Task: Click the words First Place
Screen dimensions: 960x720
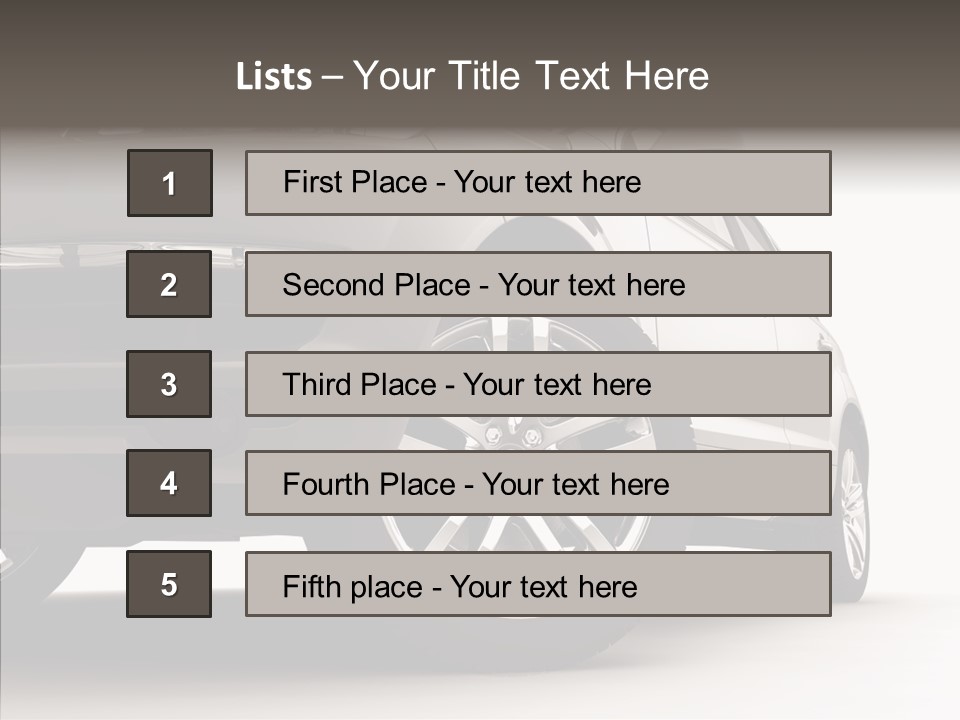Action: [355, 182]
